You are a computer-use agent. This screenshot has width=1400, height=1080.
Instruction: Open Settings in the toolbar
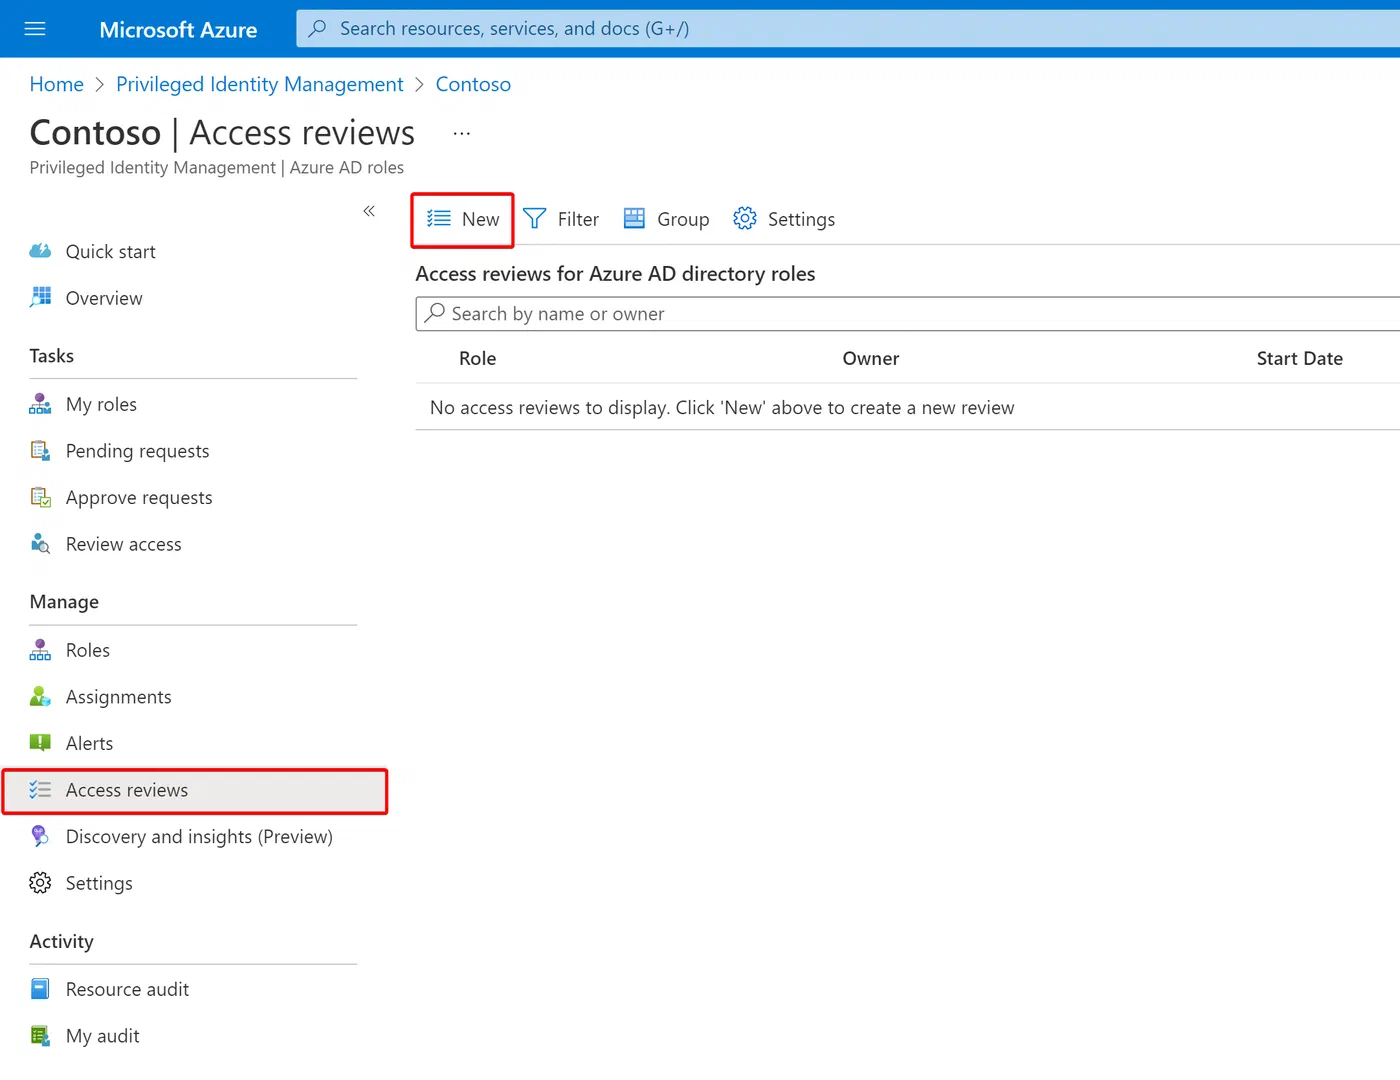click(x=784, y=219)
